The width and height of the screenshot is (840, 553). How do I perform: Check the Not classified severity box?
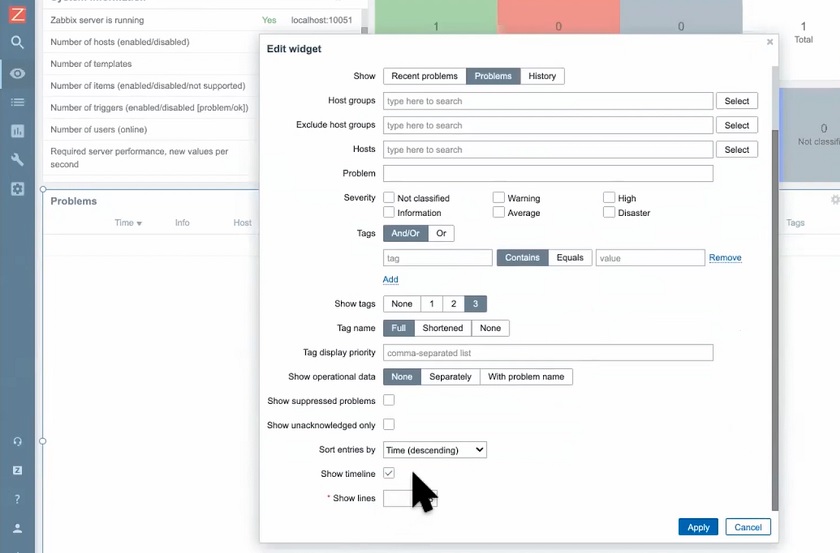[x=389, y=197]
